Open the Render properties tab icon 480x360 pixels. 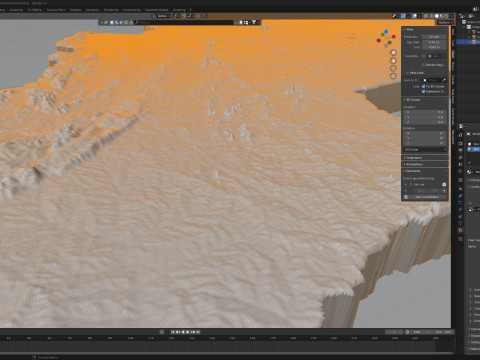(x=460, y=144)
